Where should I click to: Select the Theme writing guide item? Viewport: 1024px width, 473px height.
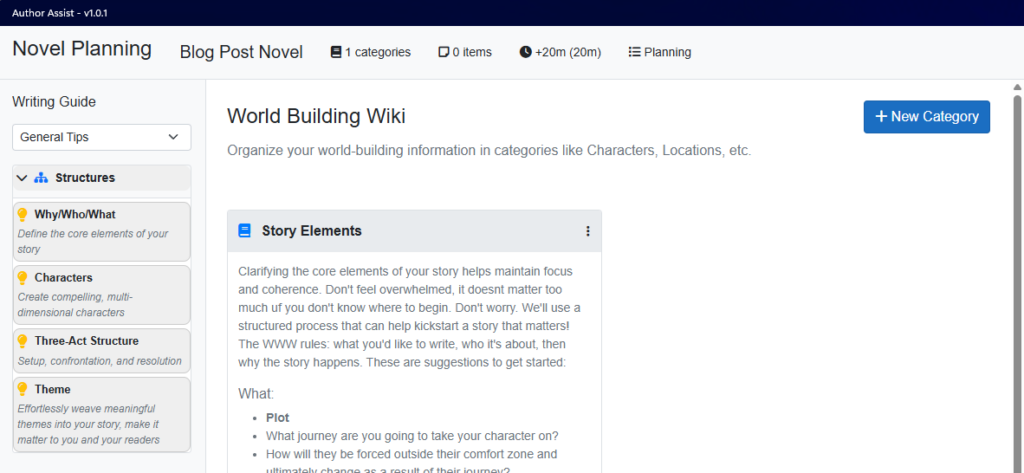click(101, 413)
